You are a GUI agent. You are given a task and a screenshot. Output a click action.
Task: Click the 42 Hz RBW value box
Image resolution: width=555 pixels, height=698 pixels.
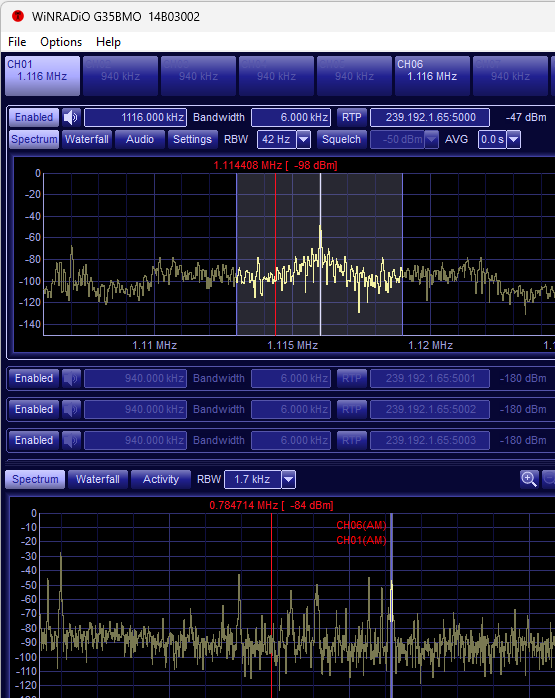click(x=277, y=140)
